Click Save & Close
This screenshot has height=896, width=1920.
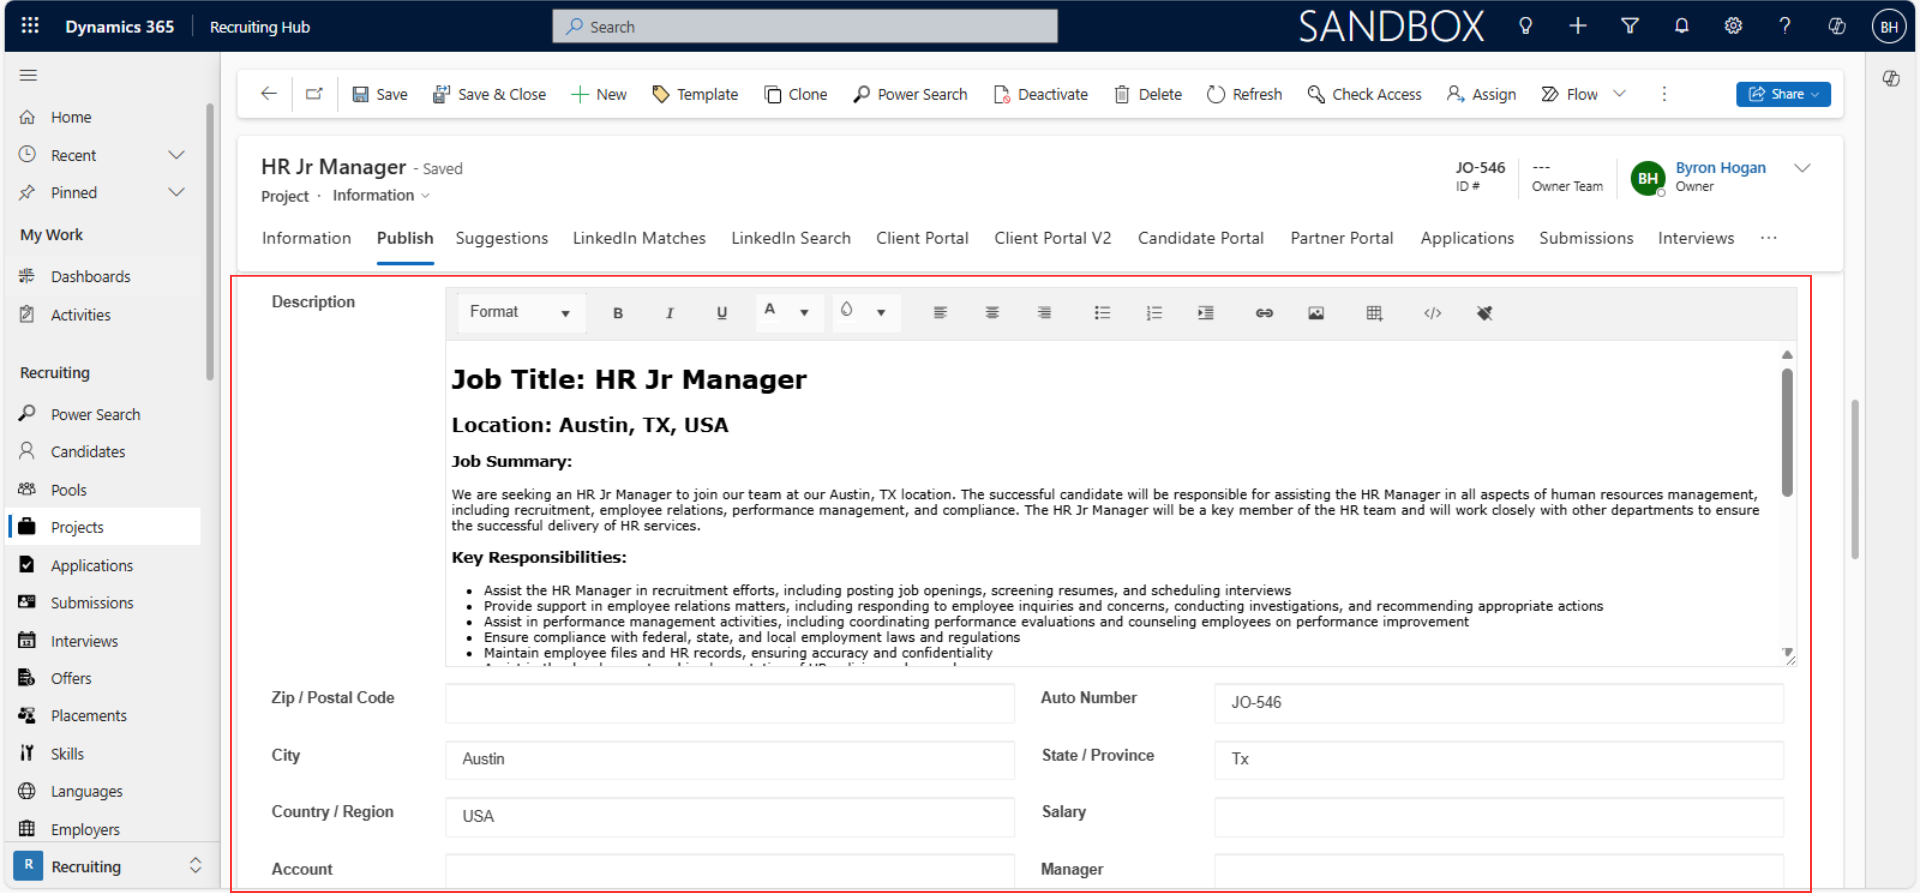(489, 94)
